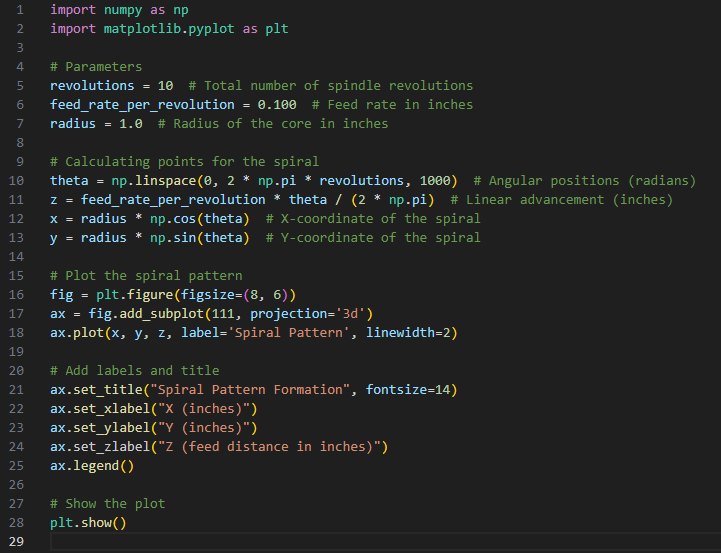Click 'radius = 1.0' assignment on line 7
The width and height of the screenshot is (721, 553).
pos(96,124)
